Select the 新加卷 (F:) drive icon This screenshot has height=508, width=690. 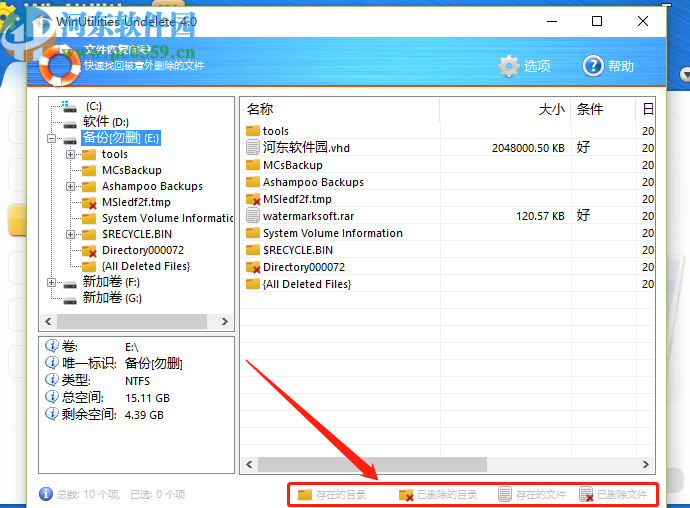pos(70,283)
